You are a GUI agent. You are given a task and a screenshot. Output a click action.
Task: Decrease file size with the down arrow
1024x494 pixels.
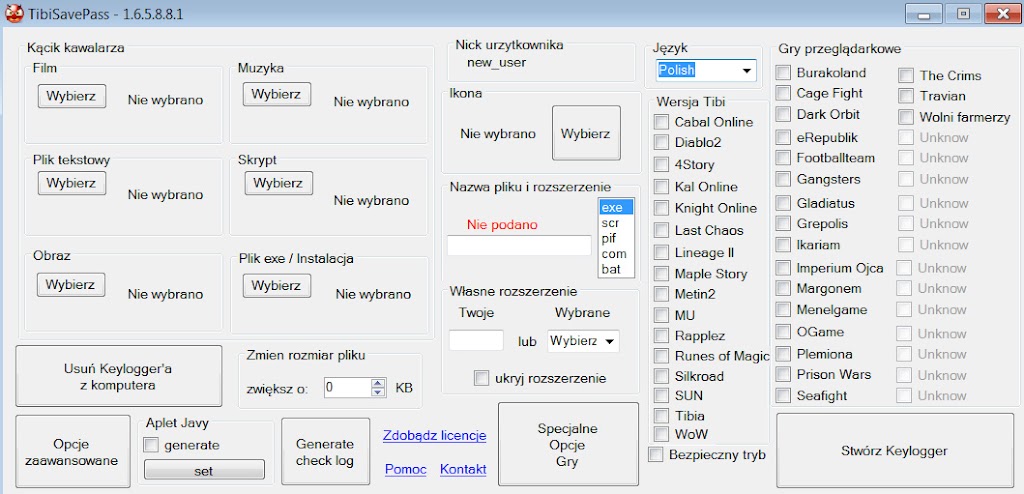click(379, 392)
